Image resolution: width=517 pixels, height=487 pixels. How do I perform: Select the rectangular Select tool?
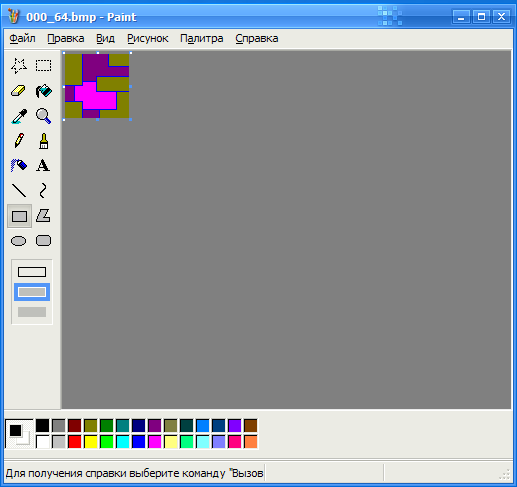[x=44, y=66]
